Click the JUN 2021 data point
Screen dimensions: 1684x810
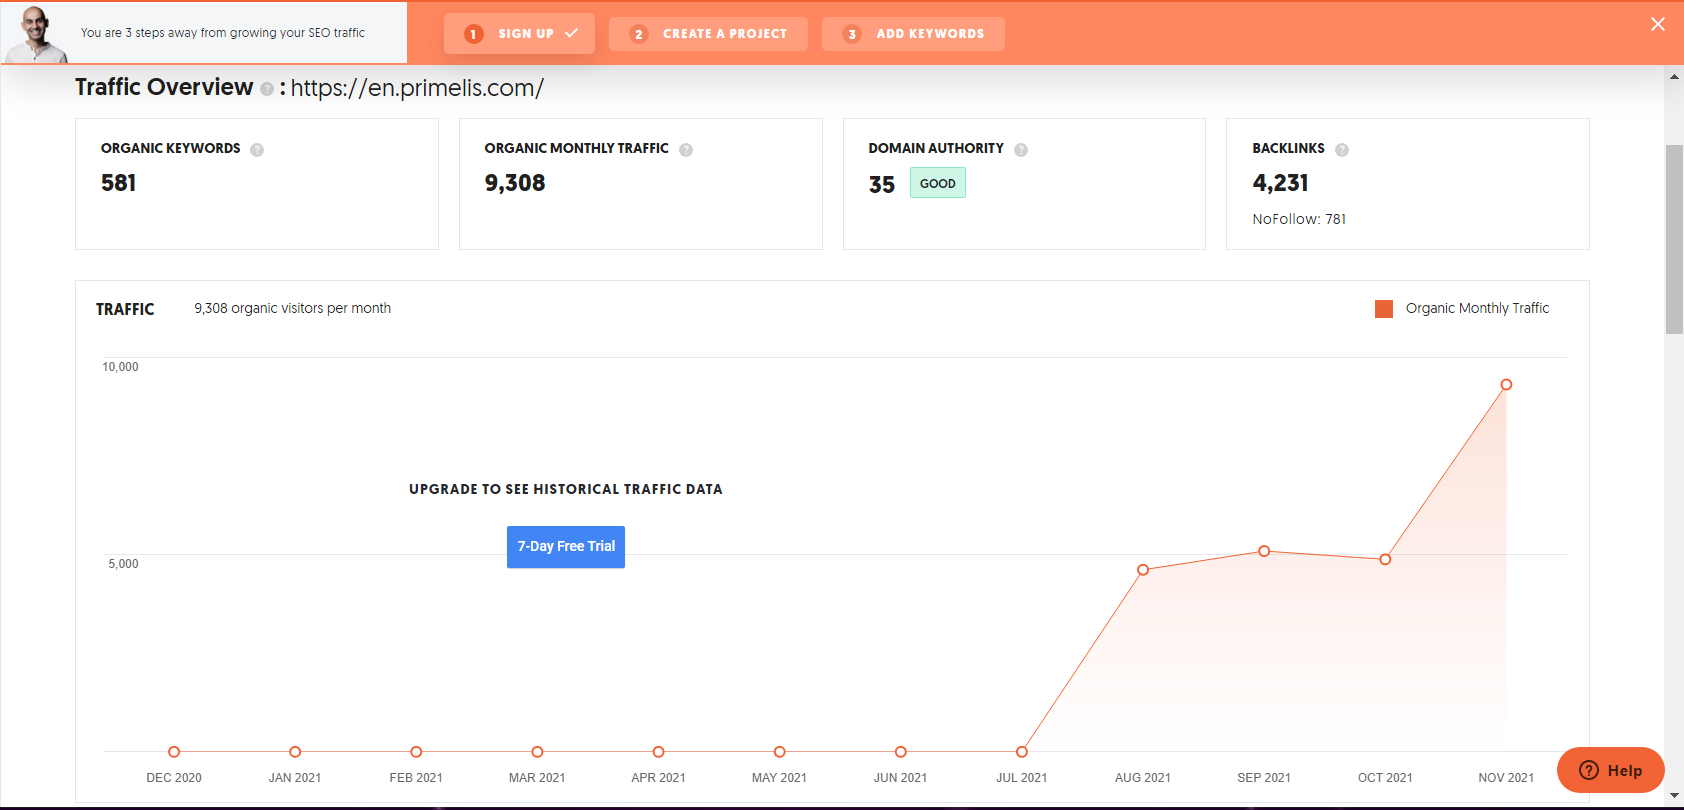click(x=901, y=752)
